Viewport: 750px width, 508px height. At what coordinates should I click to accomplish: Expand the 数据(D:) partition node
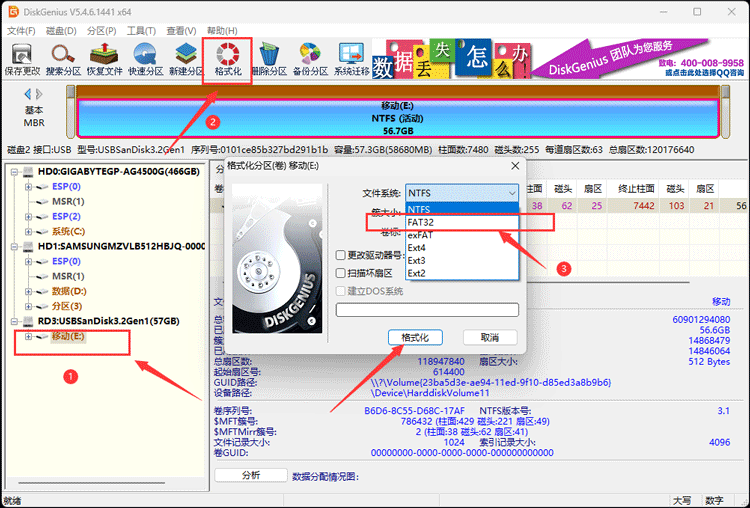click(x=28, y=291)
